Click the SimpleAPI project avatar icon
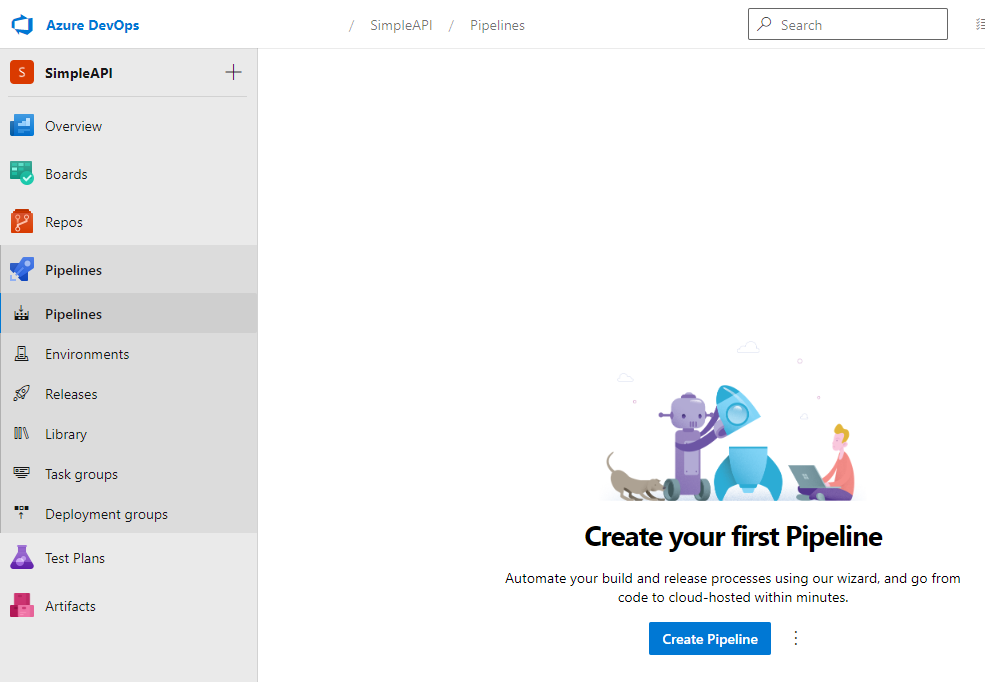The image size is (985, 682). click(x=22, y=73)
